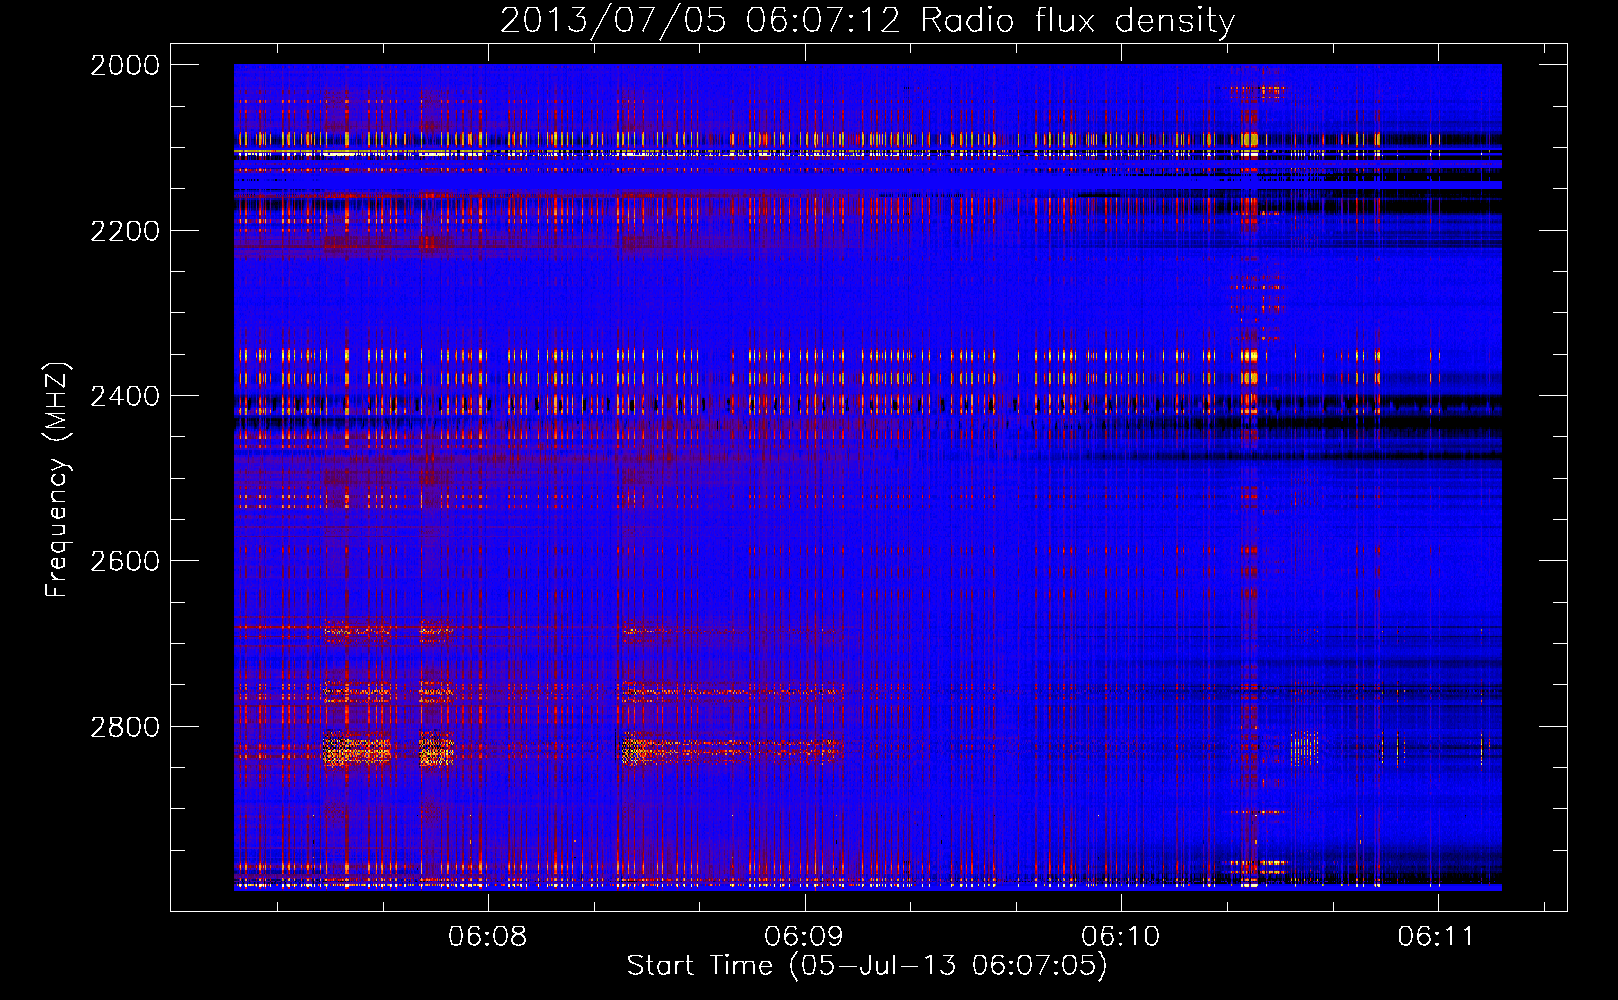1618x1000 pixels.
Task: Click the 06:10 time tick label
Action: click(1121, 937)
